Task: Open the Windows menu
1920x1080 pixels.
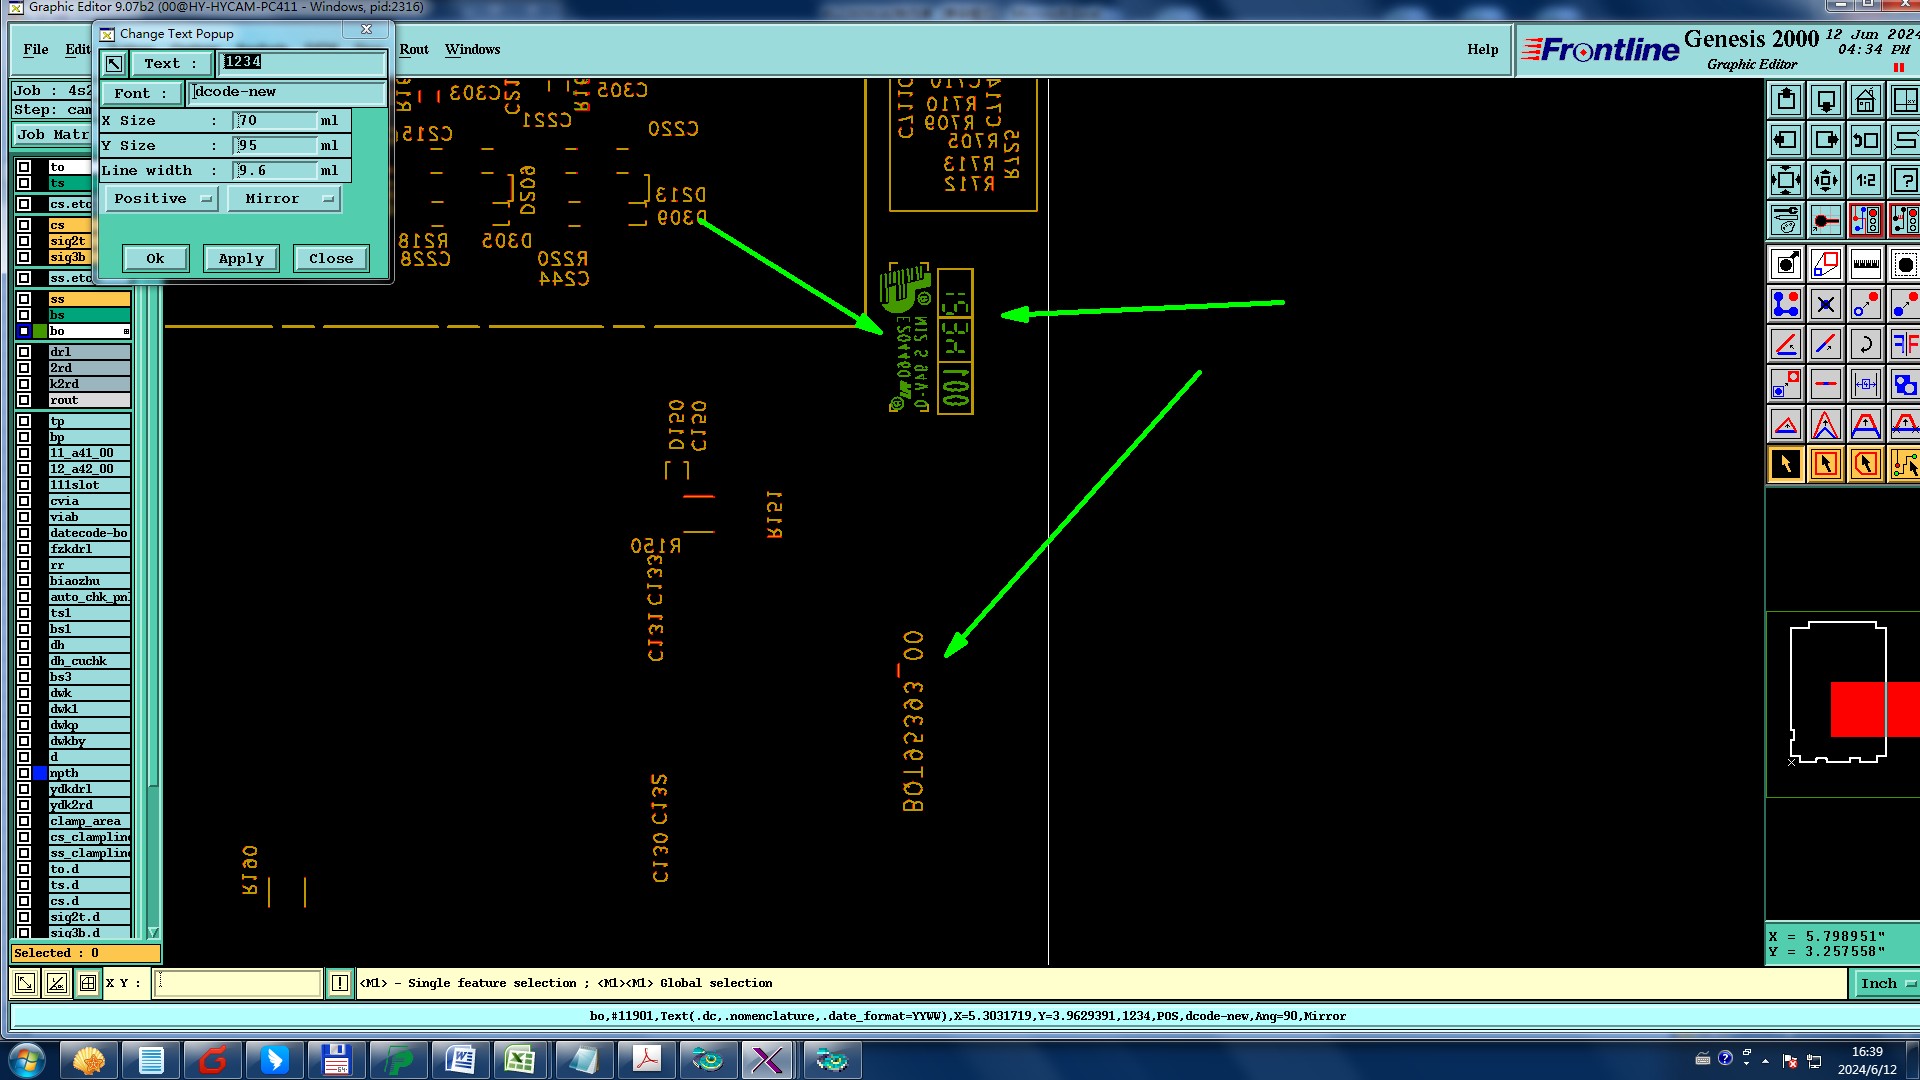Action: point(472,49)
